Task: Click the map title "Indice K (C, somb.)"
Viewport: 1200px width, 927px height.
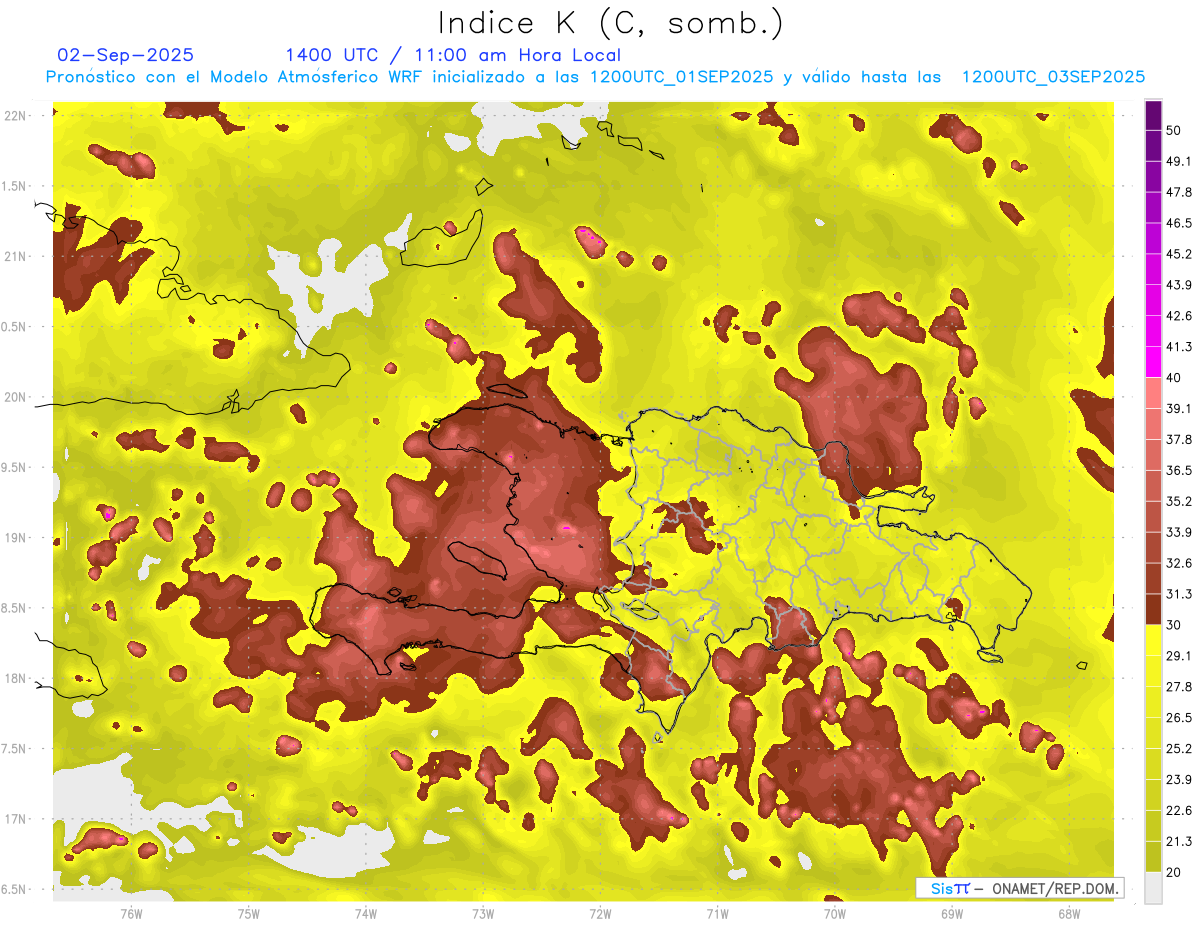Action: (x=610, y=23)
